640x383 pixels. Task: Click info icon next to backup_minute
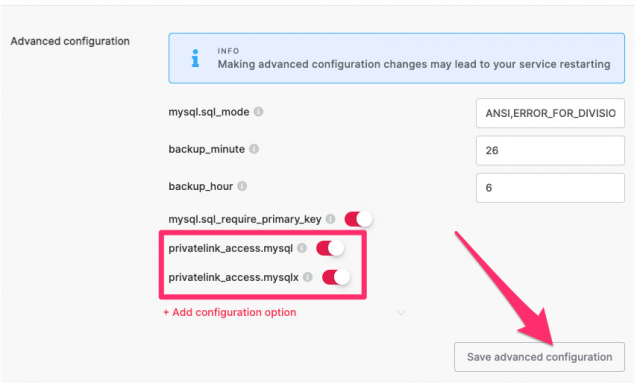click(254, 149)
